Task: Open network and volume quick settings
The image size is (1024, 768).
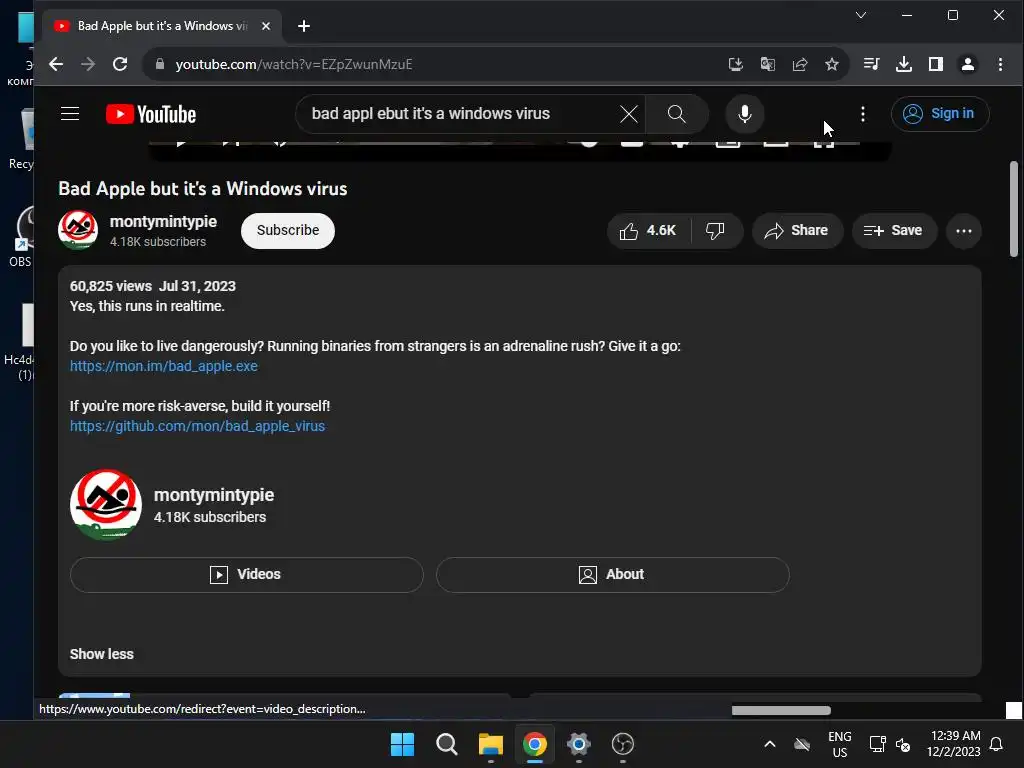Action: tap(889, 744)
